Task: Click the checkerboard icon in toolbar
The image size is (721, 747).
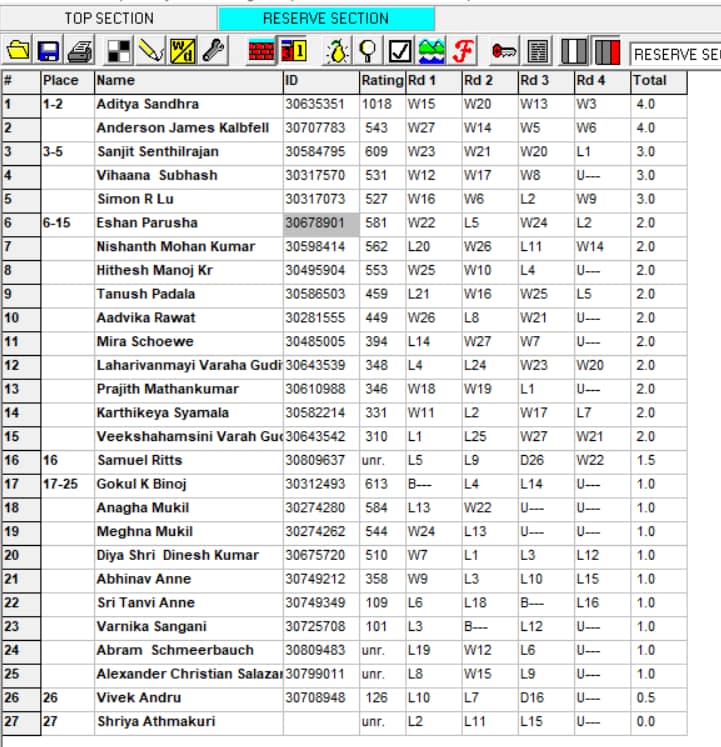Action: coord(119,50)
